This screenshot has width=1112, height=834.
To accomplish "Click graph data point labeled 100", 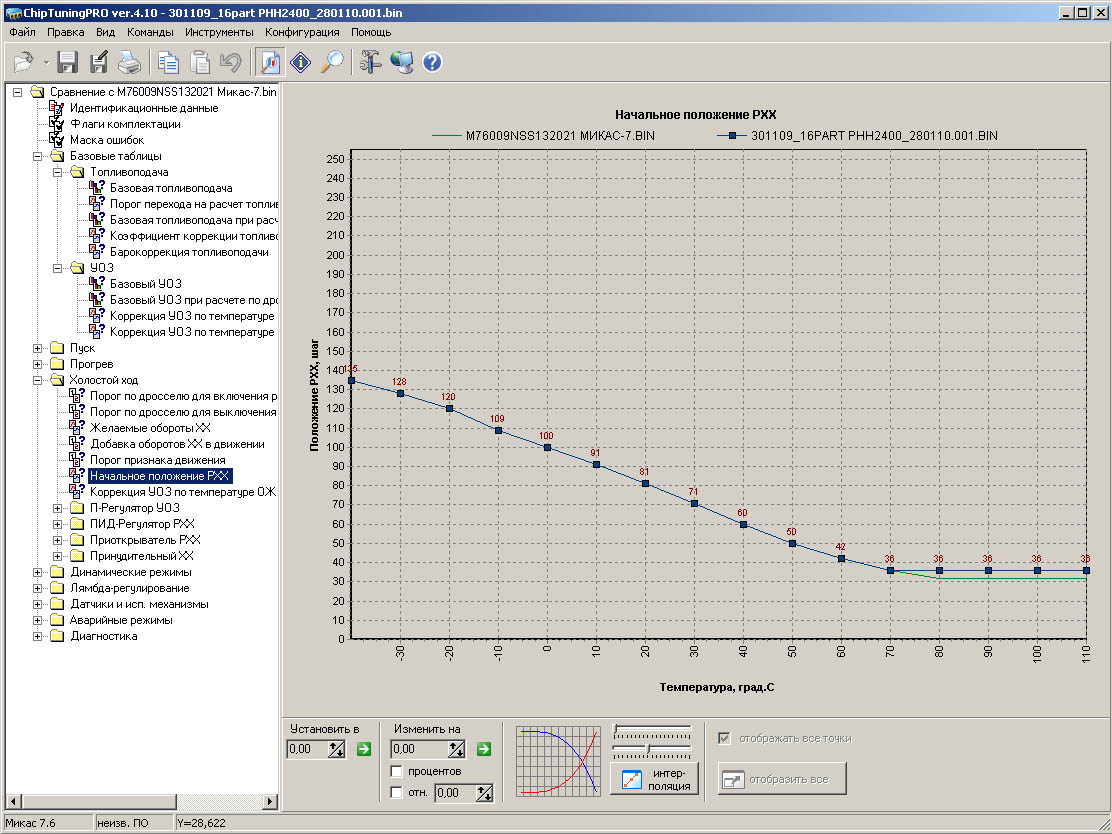I will (547, 447).
